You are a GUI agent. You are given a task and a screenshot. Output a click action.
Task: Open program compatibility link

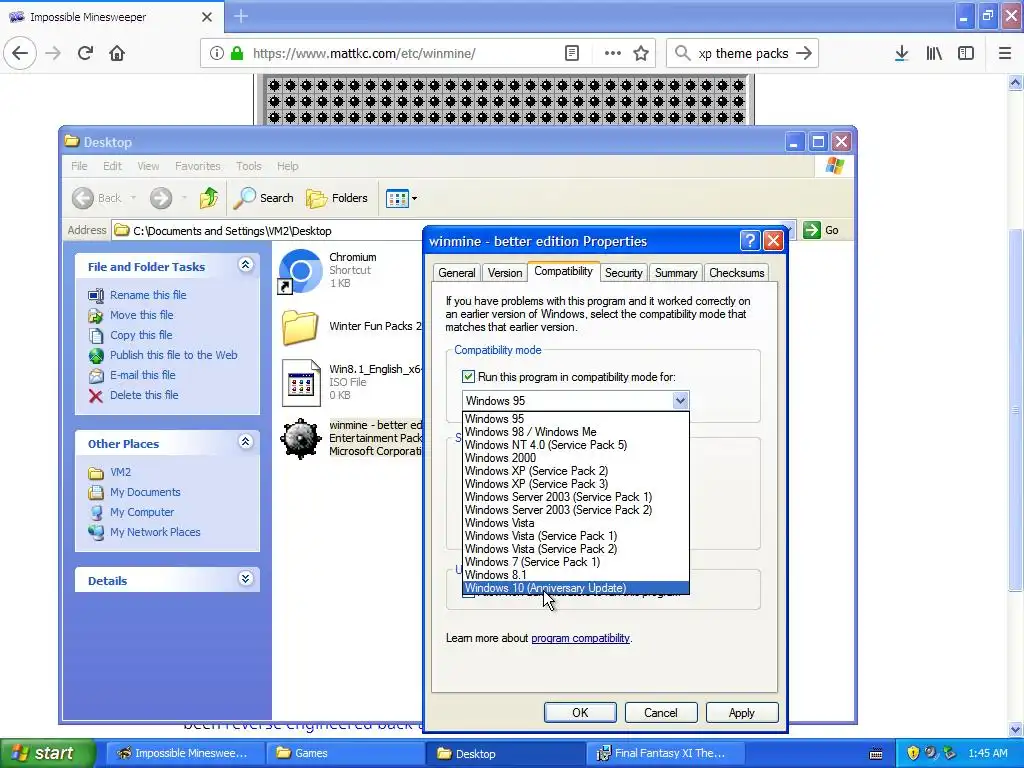[x=581, y=638]
